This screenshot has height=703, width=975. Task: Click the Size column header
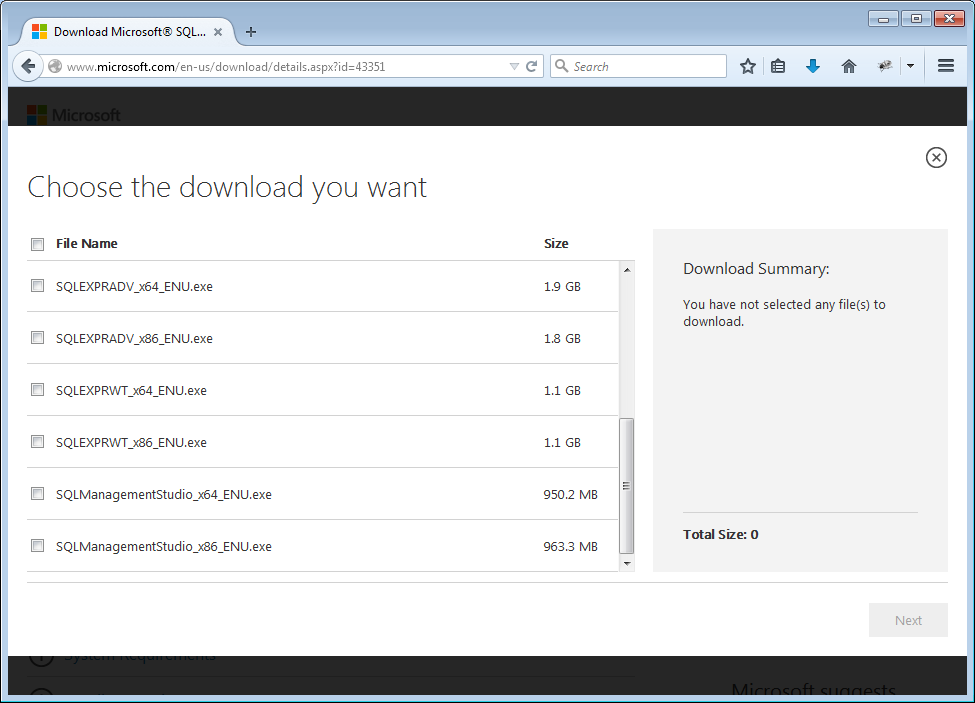pyautogui.click(x=556, y=244)
